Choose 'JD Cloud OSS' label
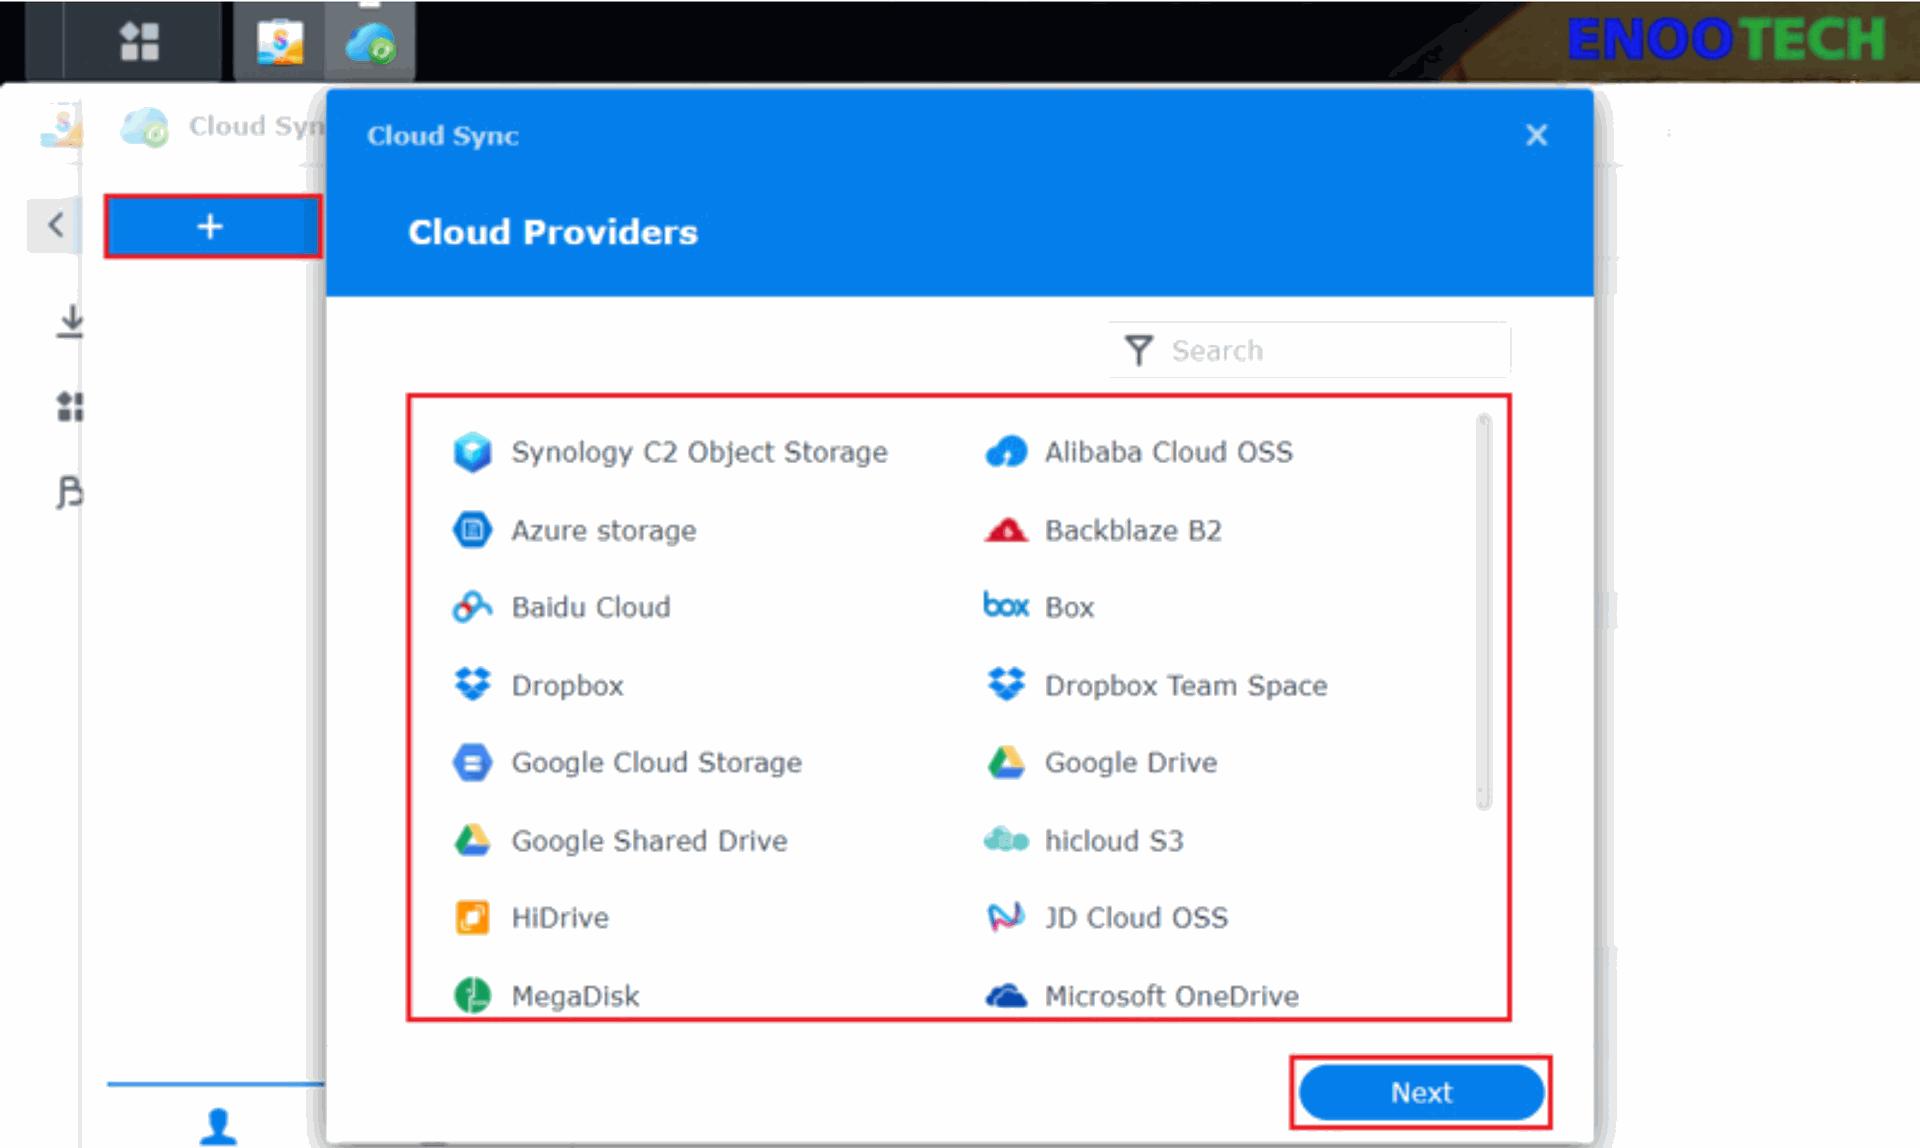 pyautogui.click(x=1136, y=918)
